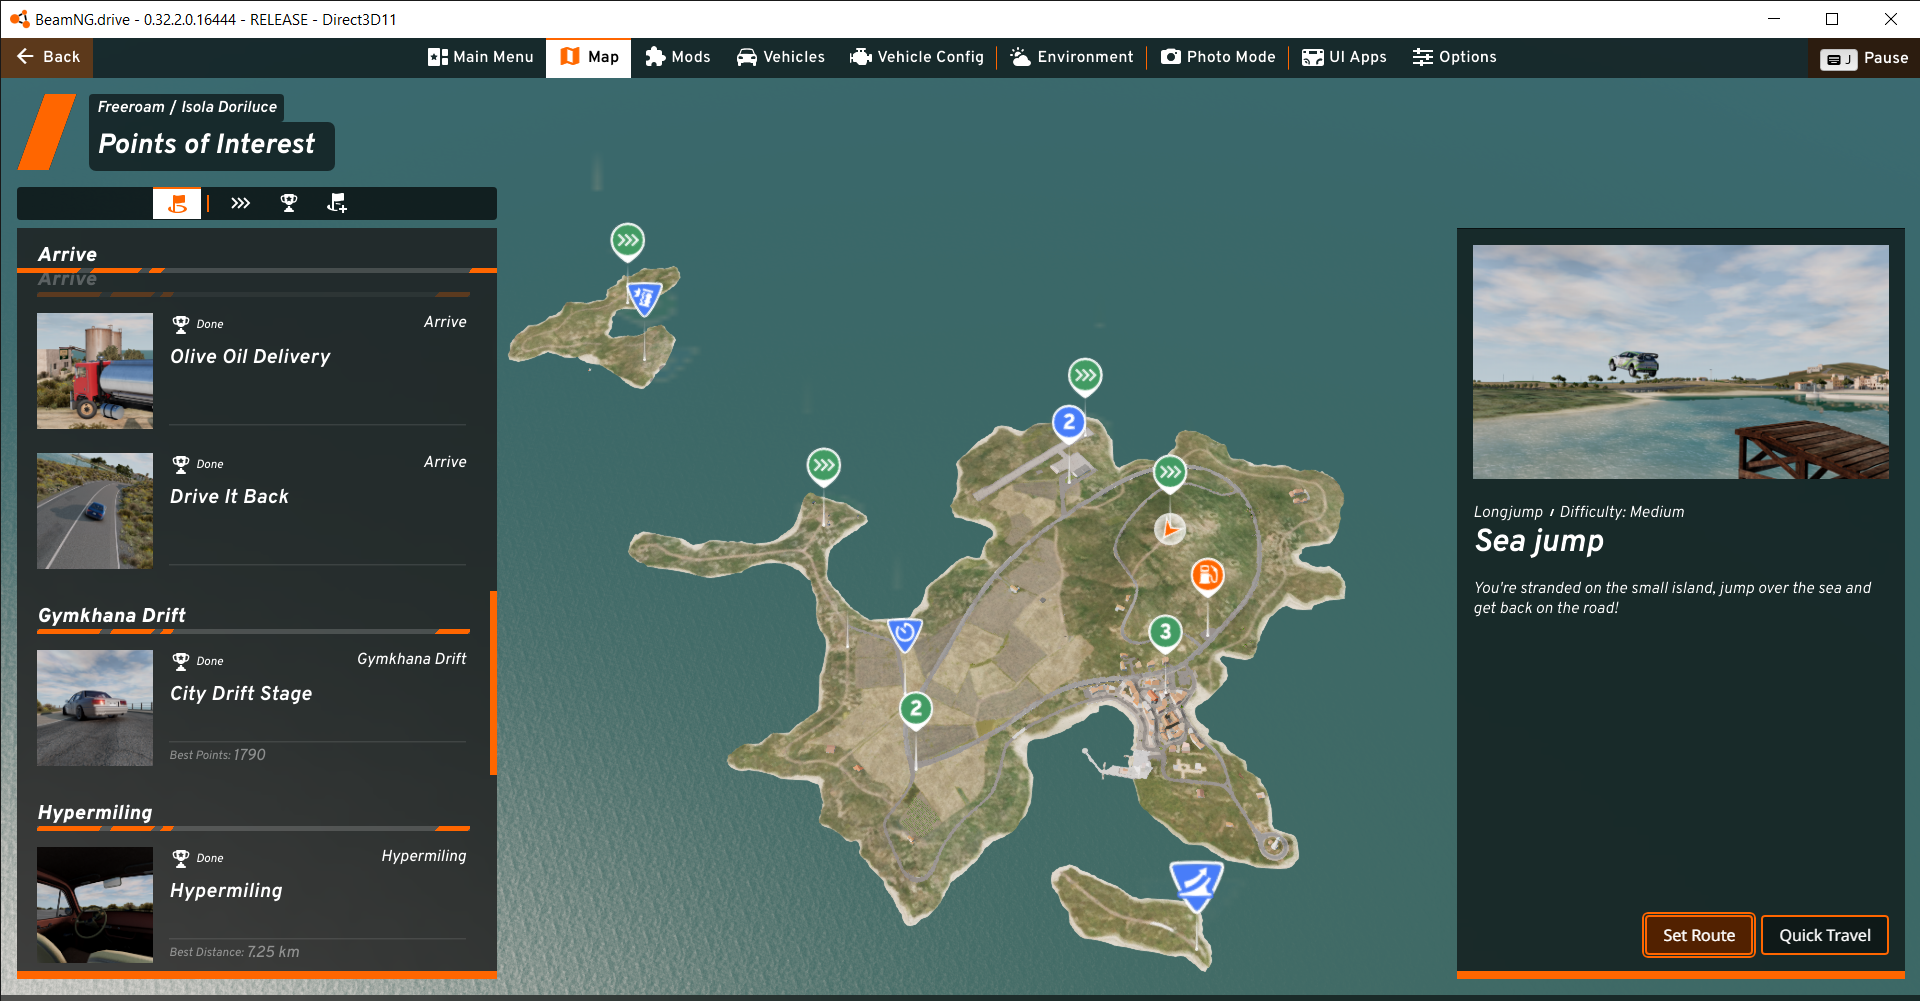Click the blue jump marker on the southern islet
The image size is (1920, 1001).
pos(1196,884)
